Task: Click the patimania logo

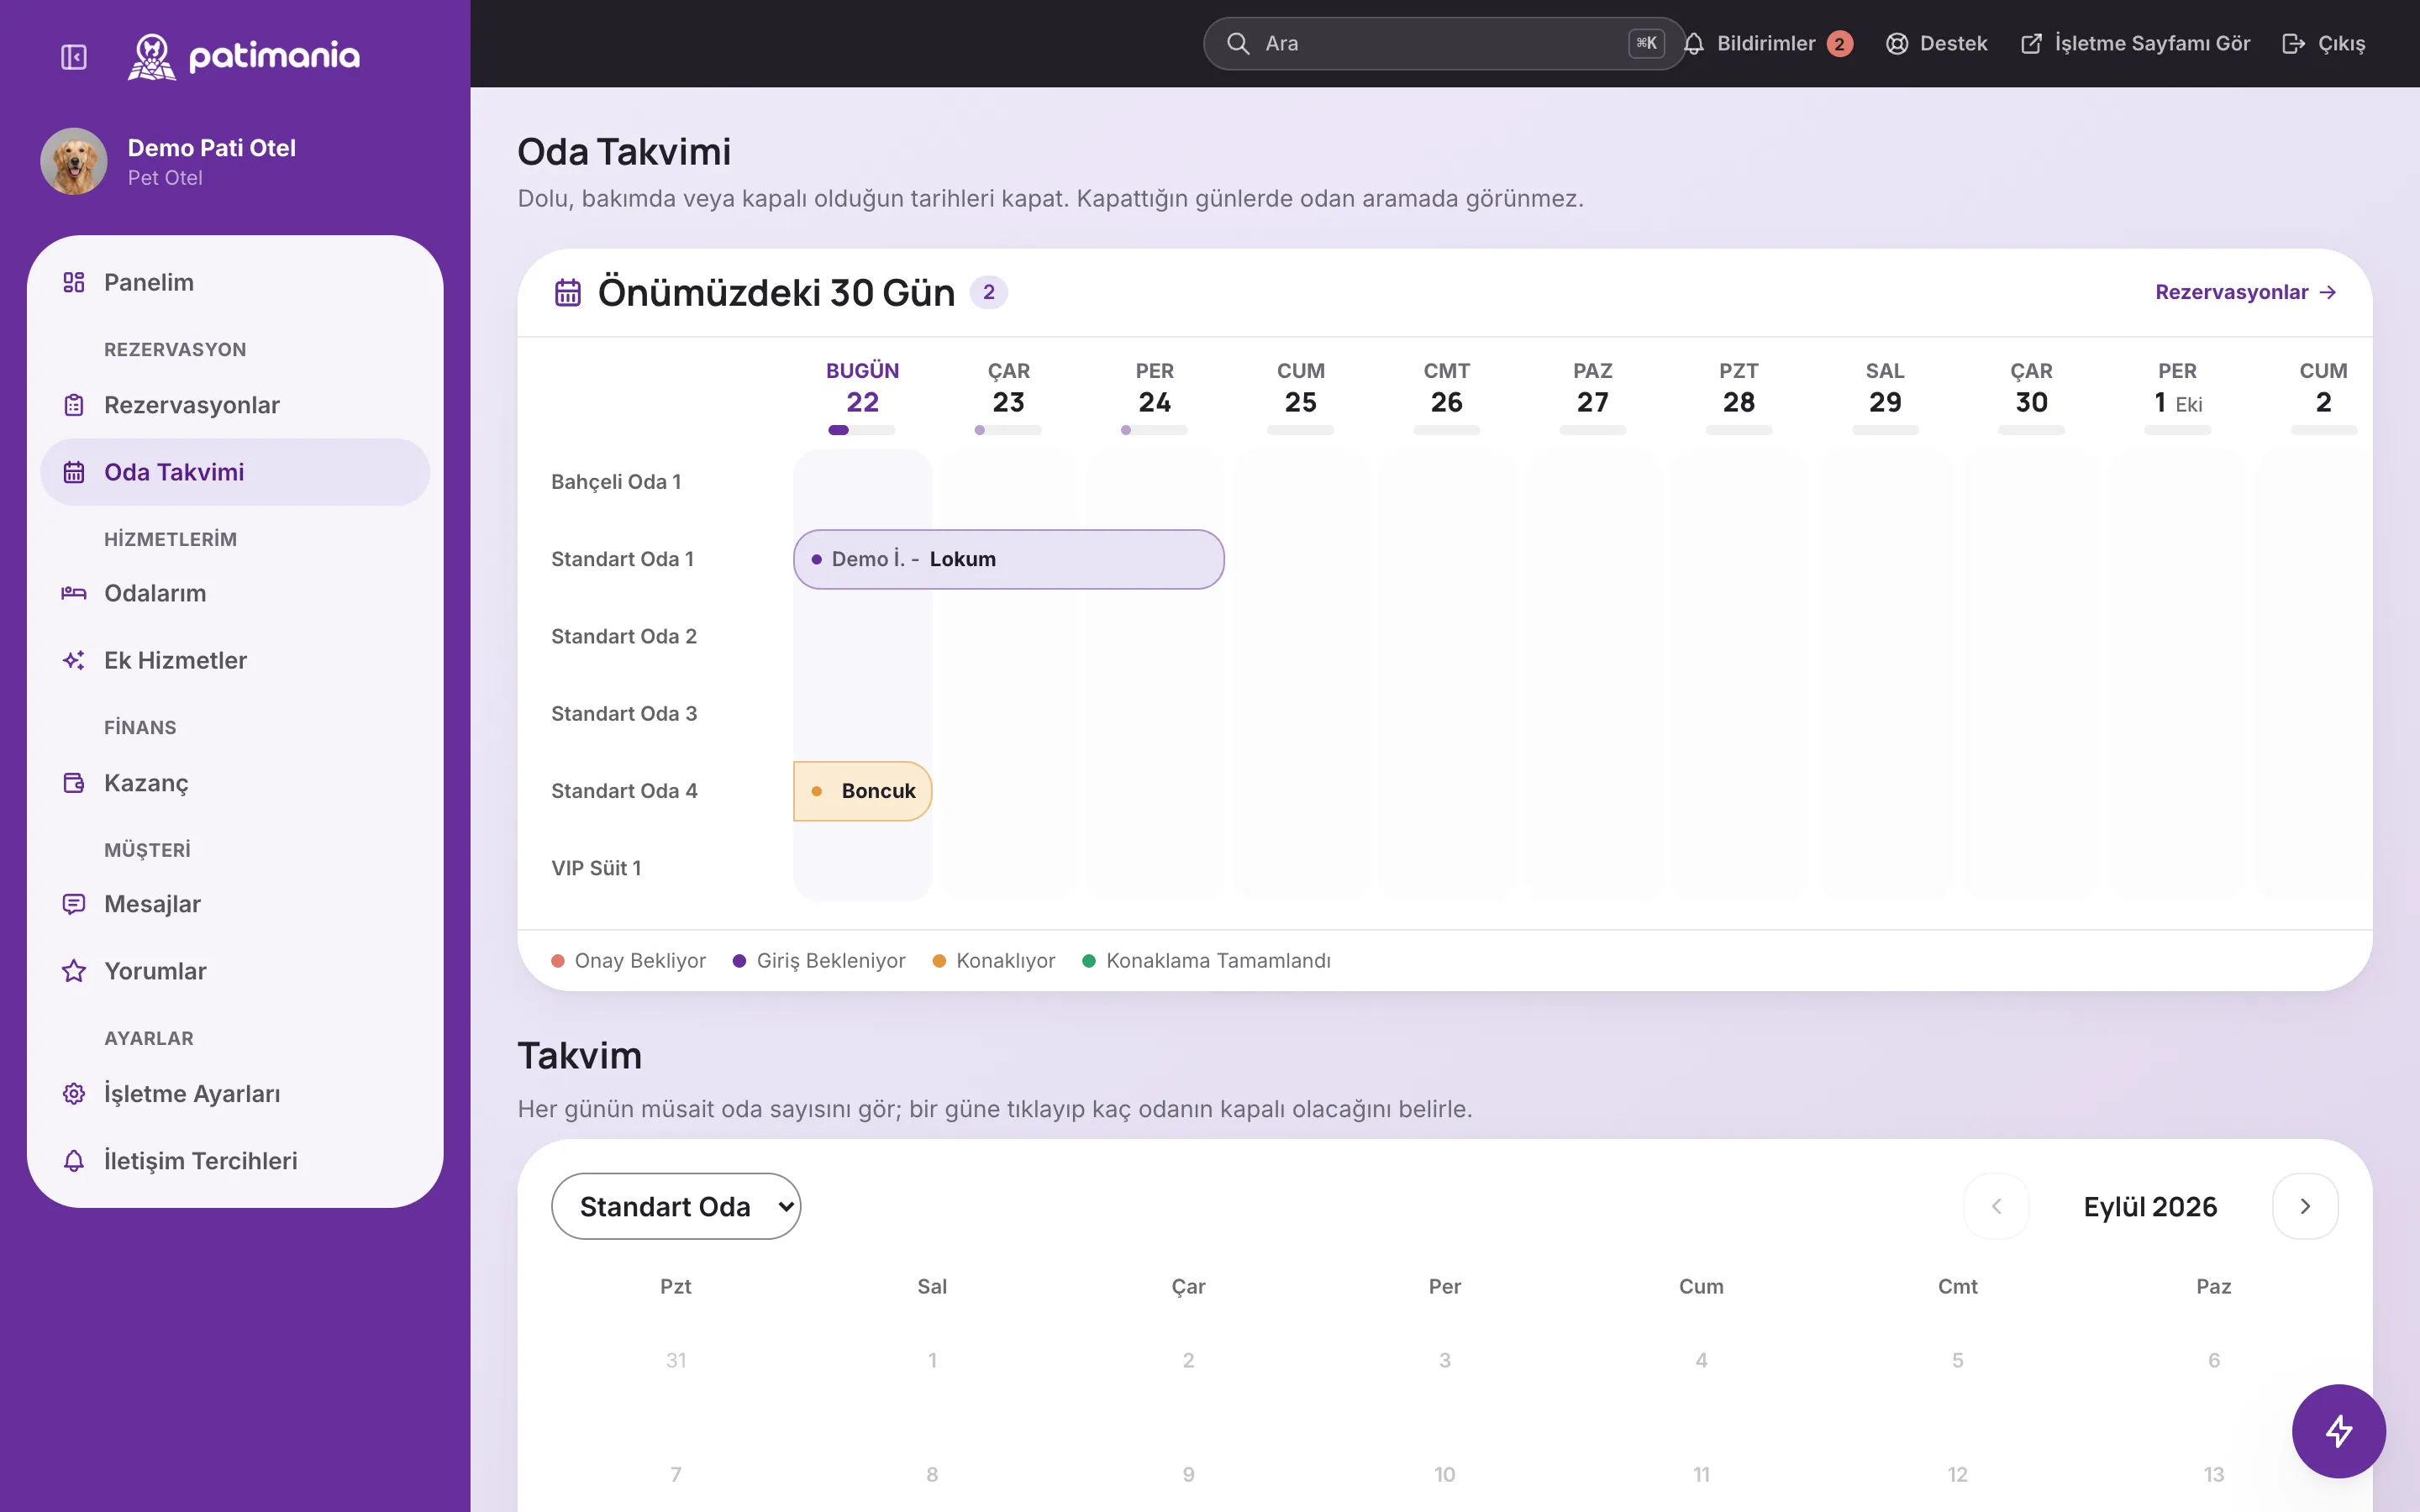Action: pyautogui.click(x=244, y=56)
